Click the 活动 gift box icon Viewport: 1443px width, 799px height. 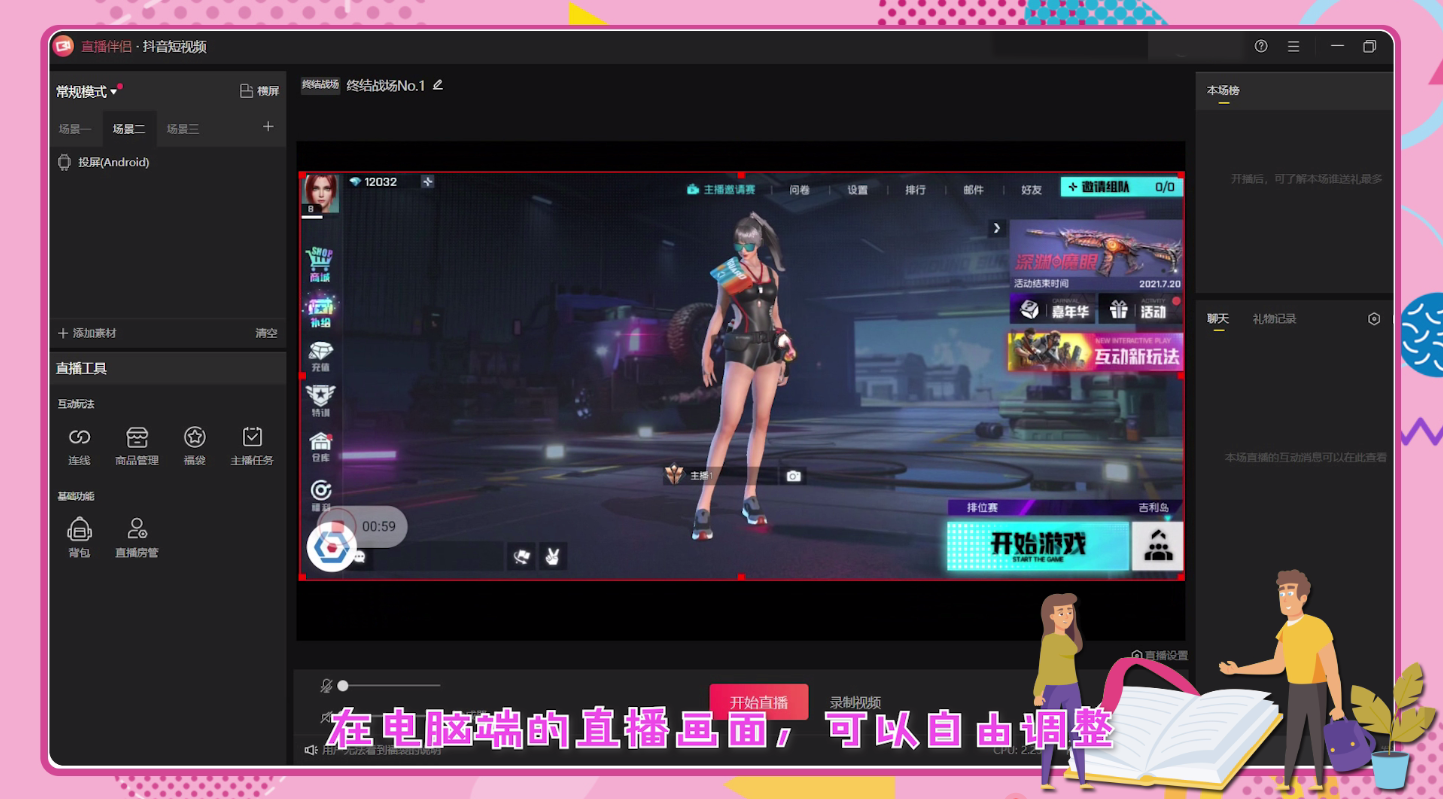[x=1118, y=311]
